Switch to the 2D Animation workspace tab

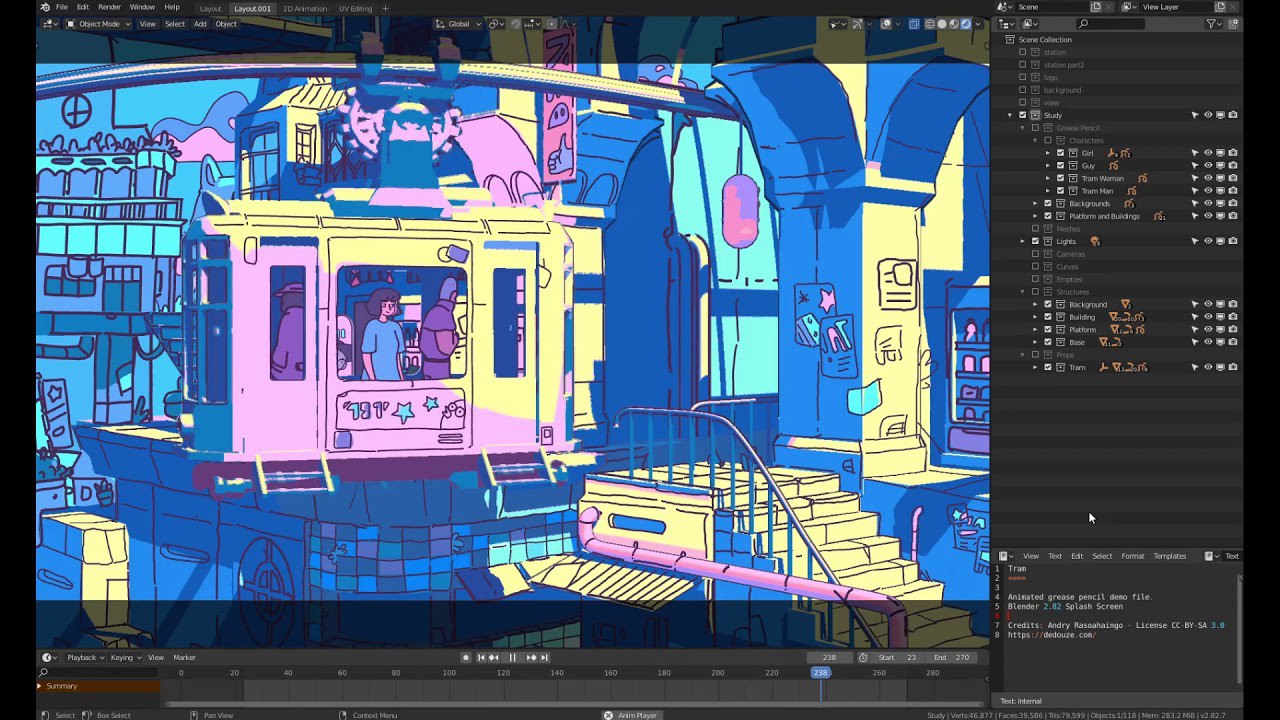click(304, 8)
